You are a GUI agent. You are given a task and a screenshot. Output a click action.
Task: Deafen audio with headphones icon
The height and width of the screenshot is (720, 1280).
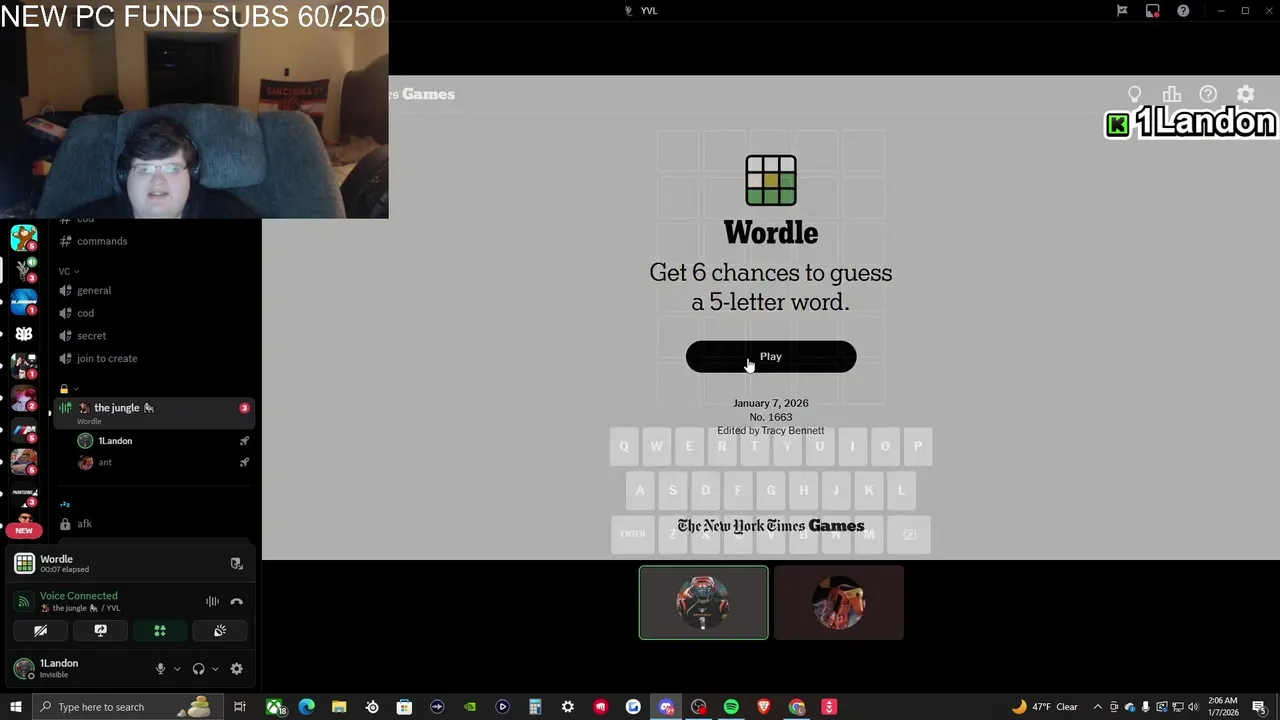(x=198, y=669)
